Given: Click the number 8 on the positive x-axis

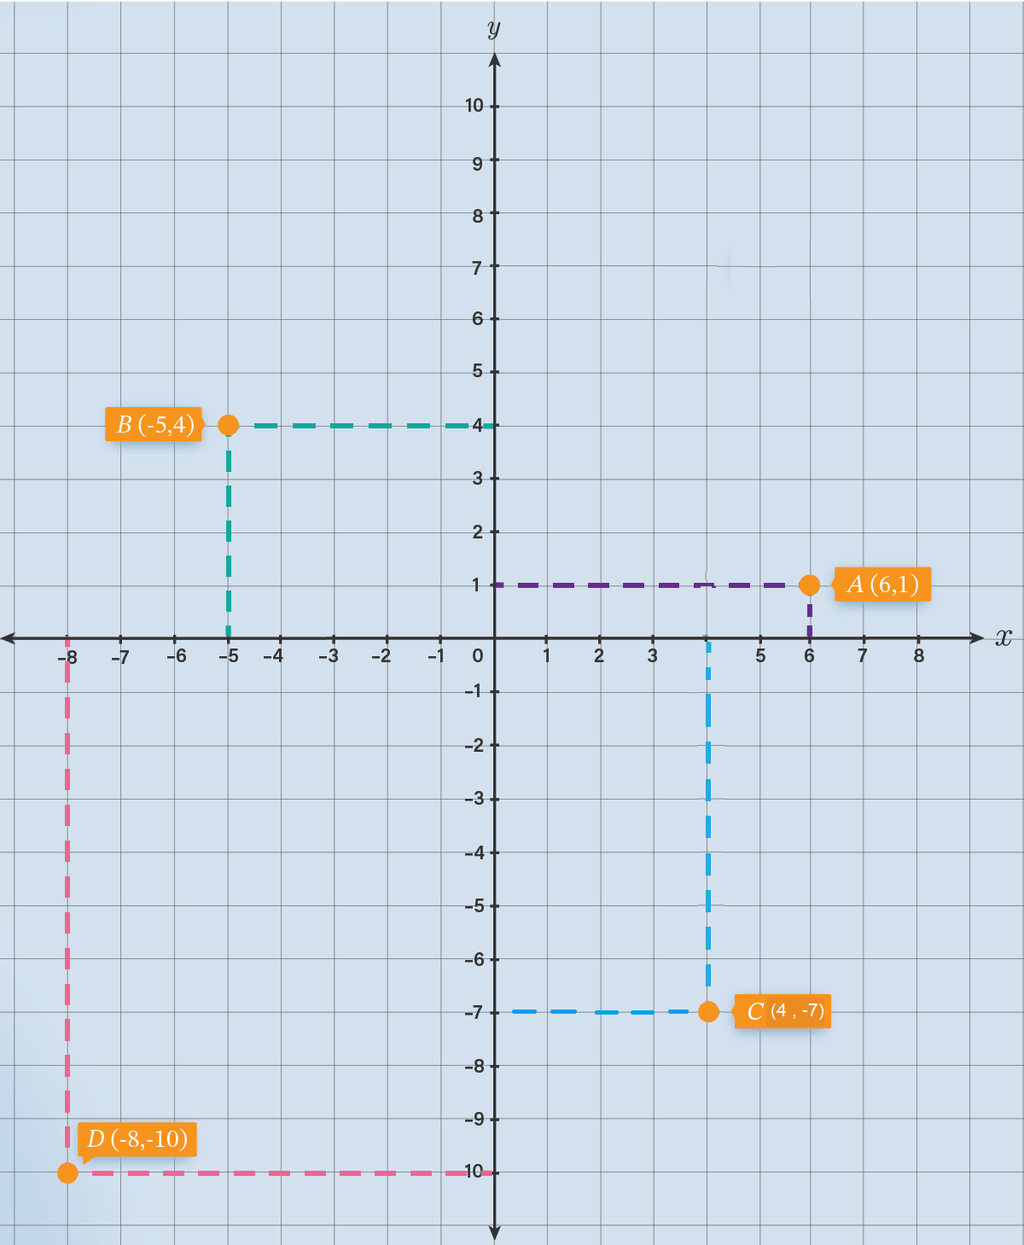Looking at the screenshot, I should pos(918,656).
